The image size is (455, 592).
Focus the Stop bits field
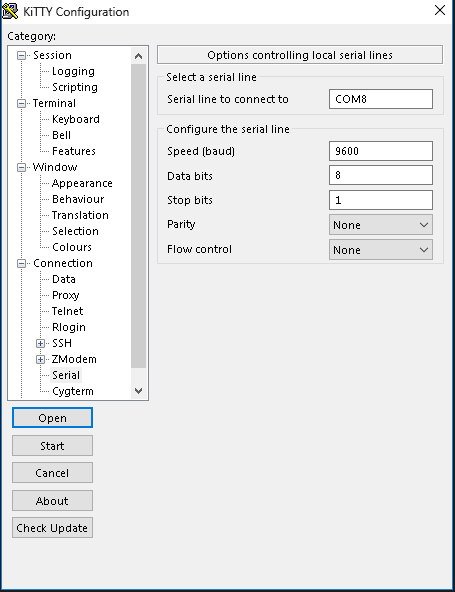[x=381, y=200]
